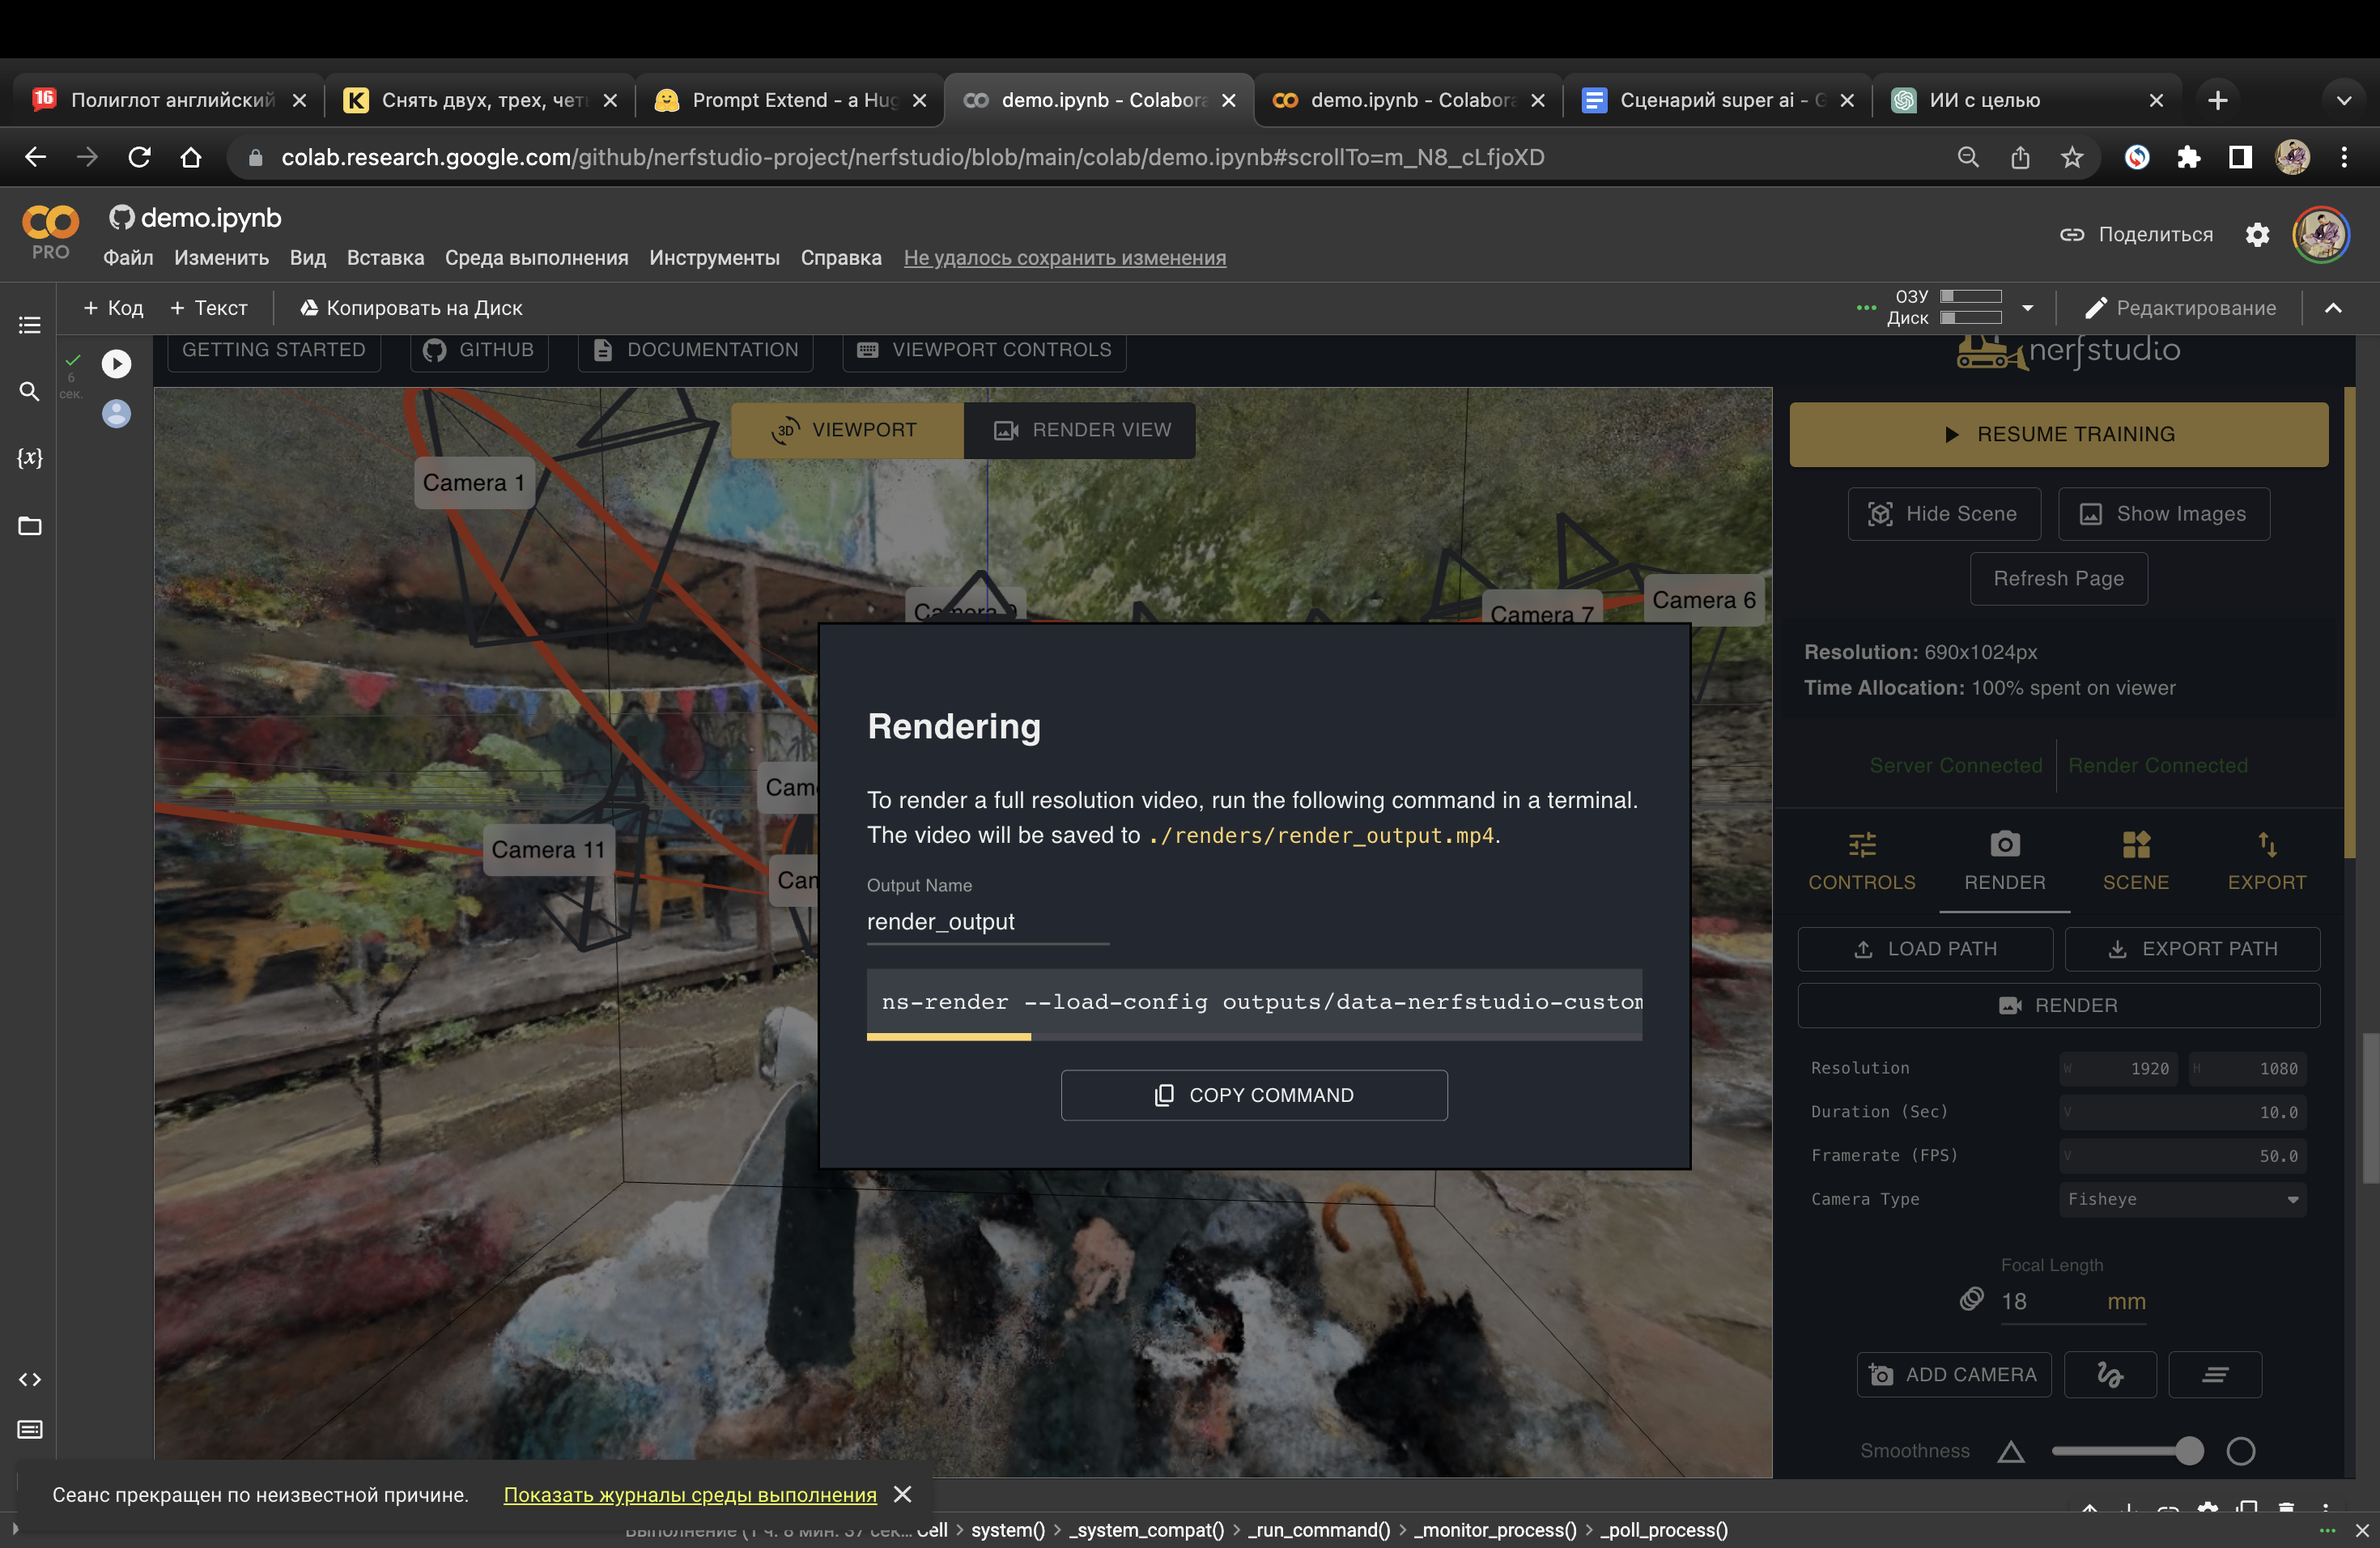The image size is (2380, 1548).
Task: Click the camera list lines icon button
Action: (x=2215, y=1375)
